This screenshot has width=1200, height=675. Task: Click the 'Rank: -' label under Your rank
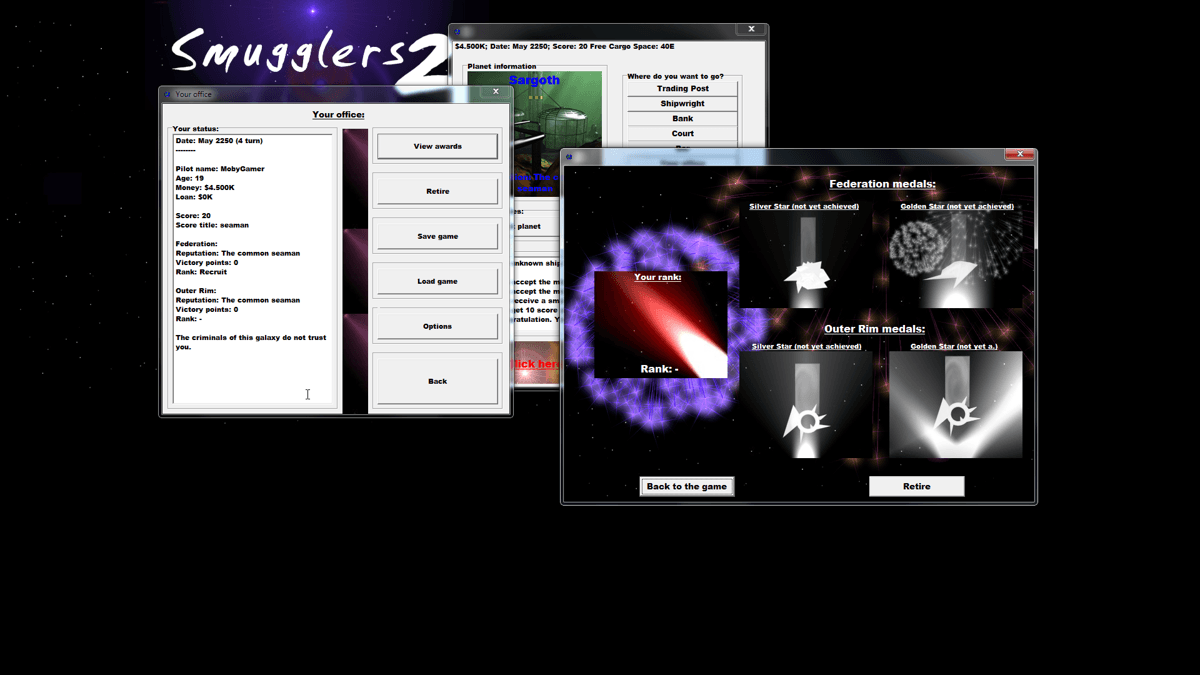tap(660, 369)
